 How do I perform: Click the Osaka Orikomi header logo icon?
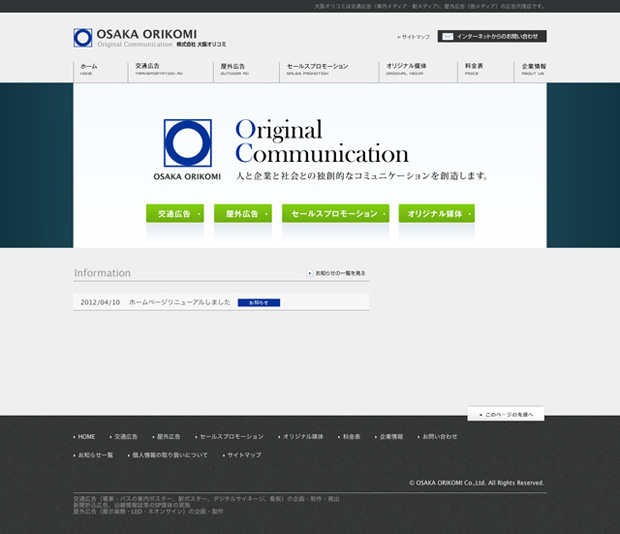click(83, 38)
